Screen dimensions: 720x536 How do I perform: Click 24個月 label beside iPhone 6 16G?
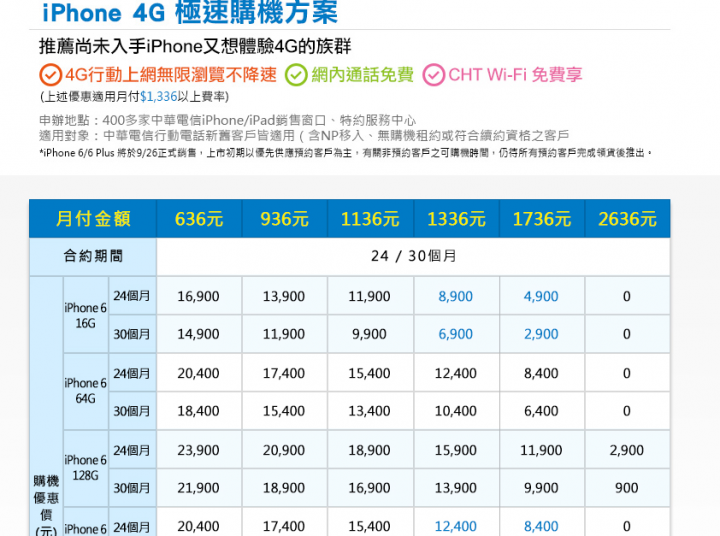132,296
